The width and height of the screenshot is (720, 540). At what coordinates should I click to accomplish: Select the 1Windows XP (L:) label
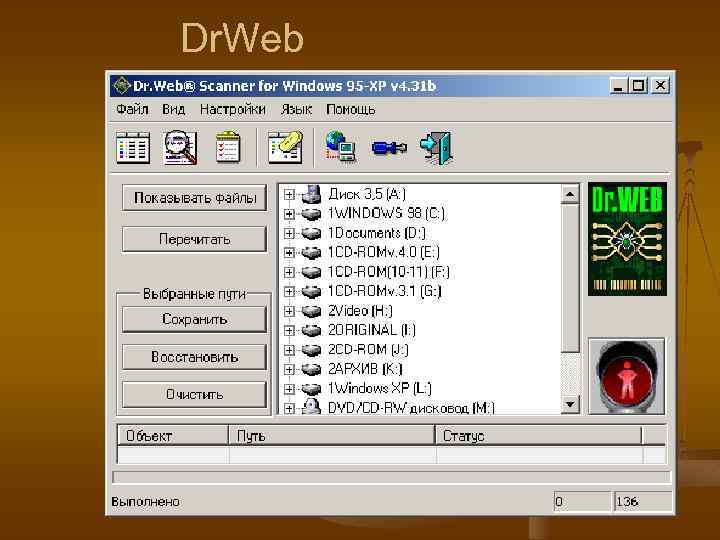click(x=379, y=389)
